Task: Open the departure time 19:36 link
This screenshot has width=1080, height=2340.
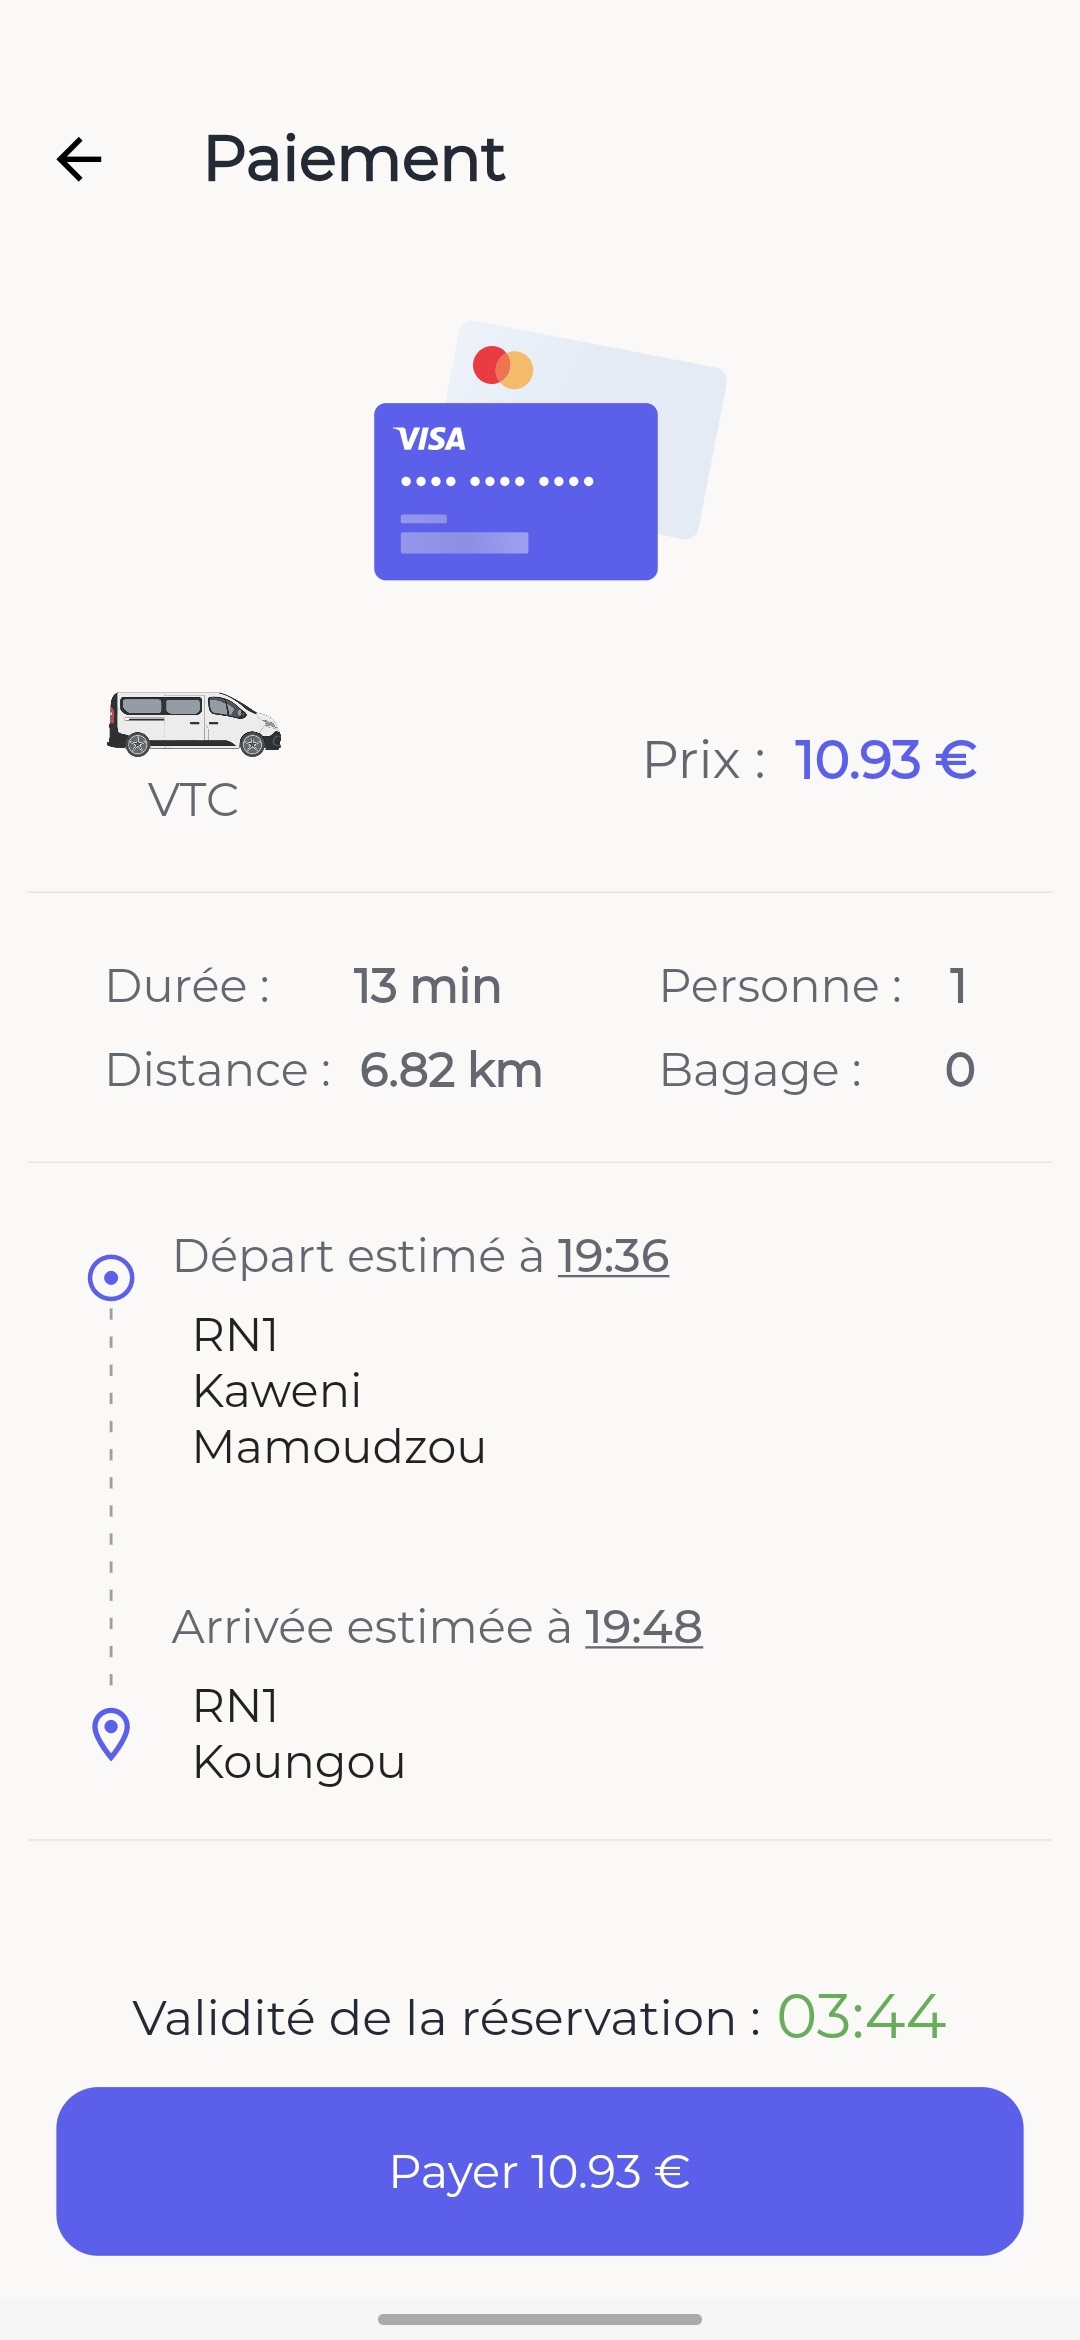Action: tap(613, 1256)
